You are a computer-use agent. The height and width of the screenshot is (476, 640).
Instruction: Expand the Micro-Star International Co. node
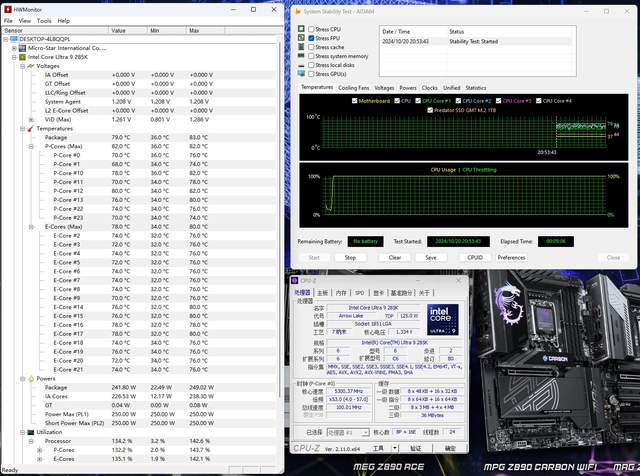[x=14, y=48]
